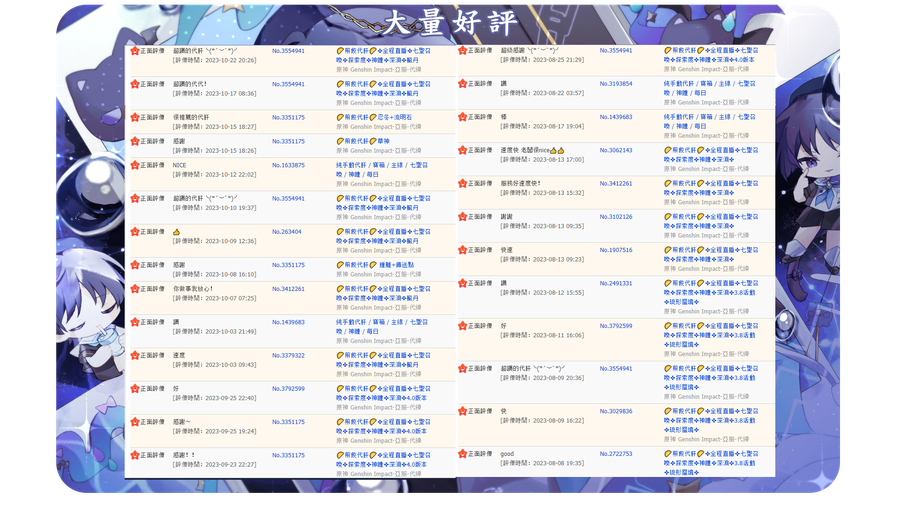The width and height of the screenshot is (900, 506).
Task: Click the review comment 很推薦的代肝
Action: click(x=191, y=118)
